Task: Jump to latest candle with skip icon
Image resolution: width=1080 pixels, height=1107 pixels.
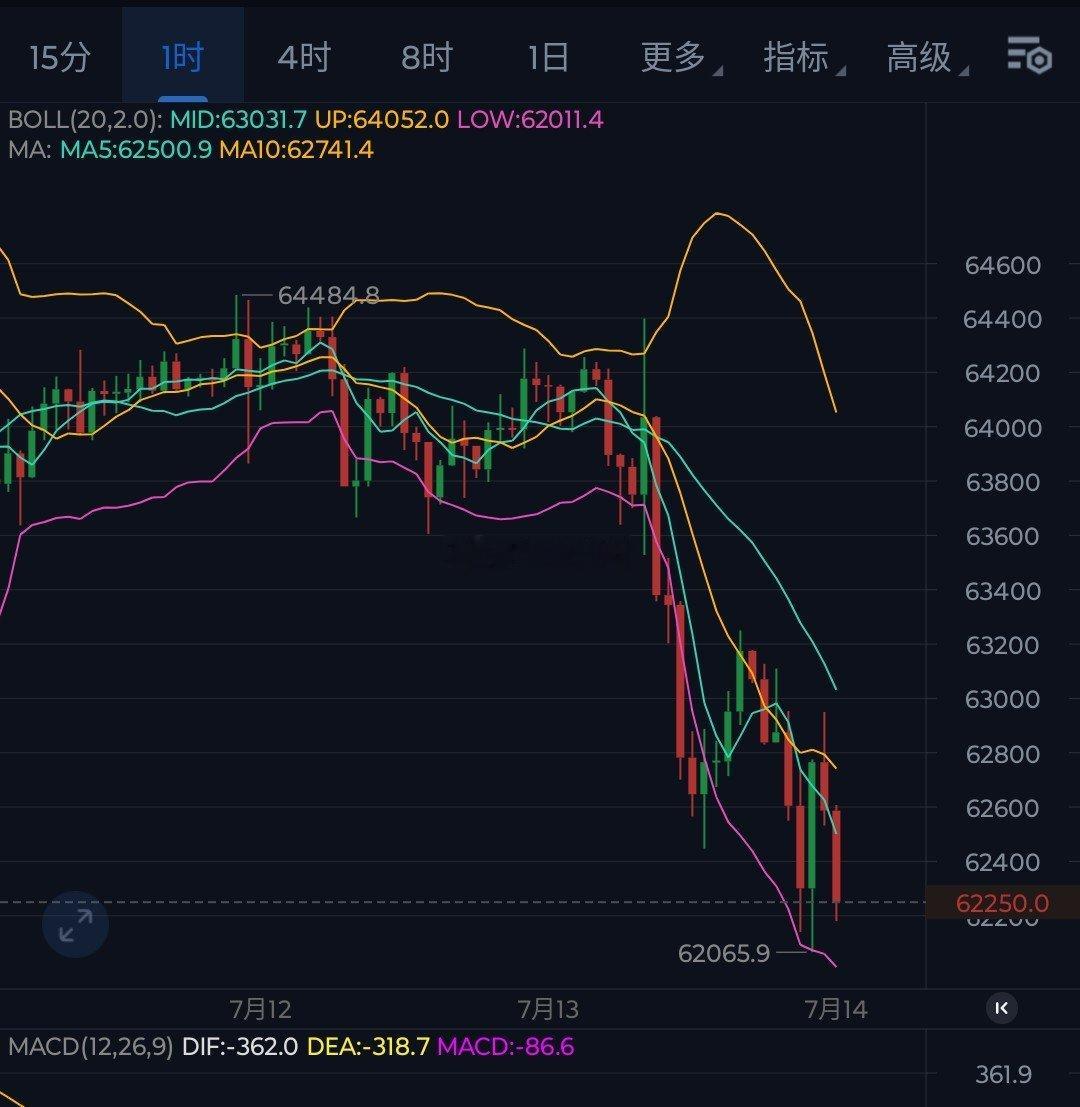Action: pyautogui.click(x=1002, y=1008)
